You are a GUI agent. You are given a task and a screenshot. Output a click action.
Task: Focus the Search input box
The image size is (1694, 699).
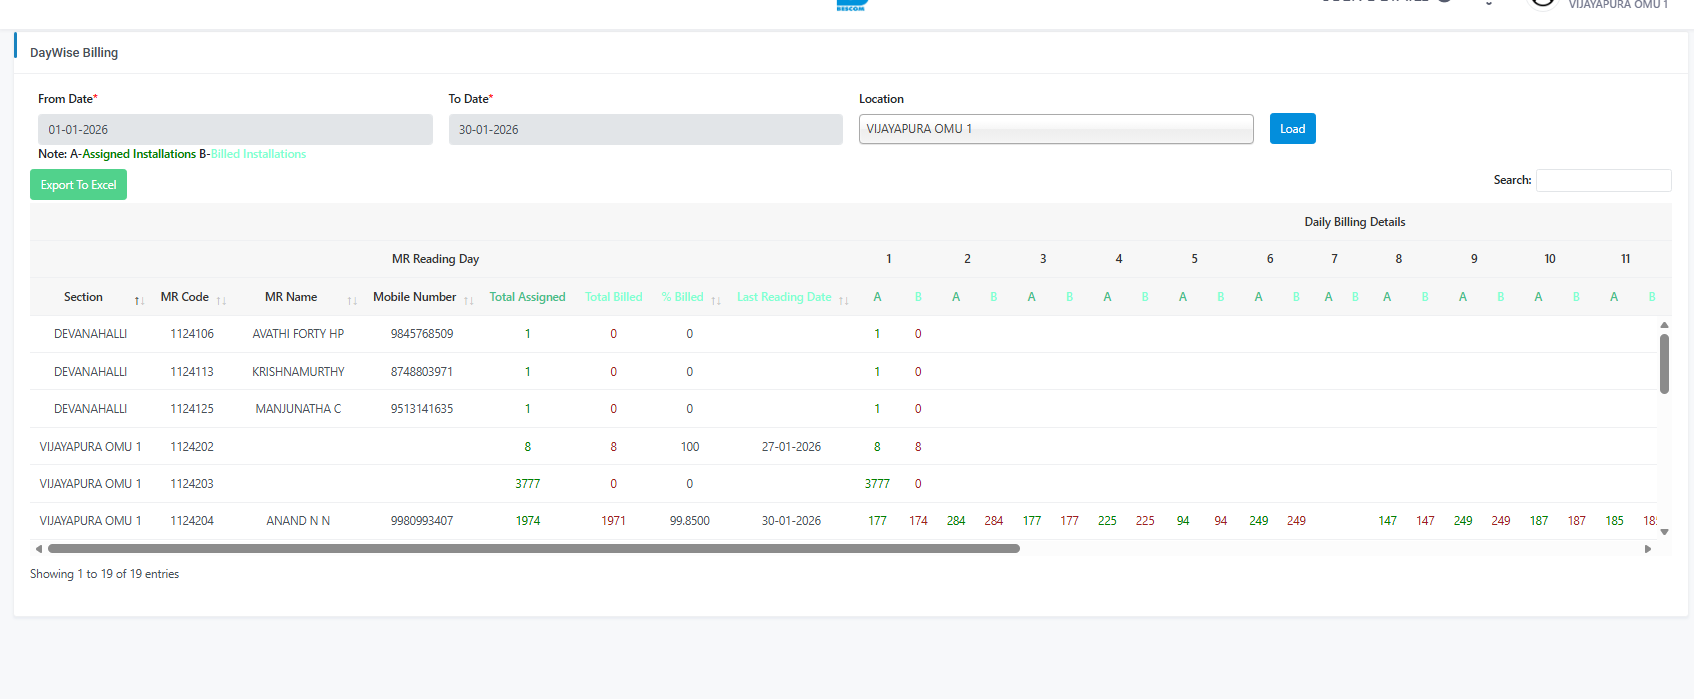pos(1603,180)
